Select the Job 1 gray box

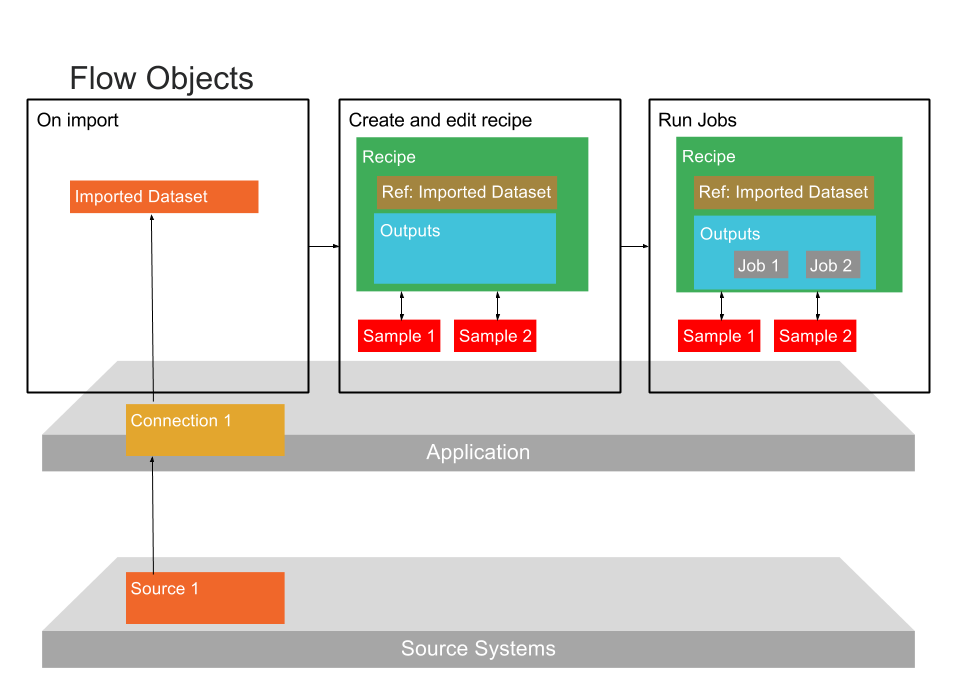[761, 265]
